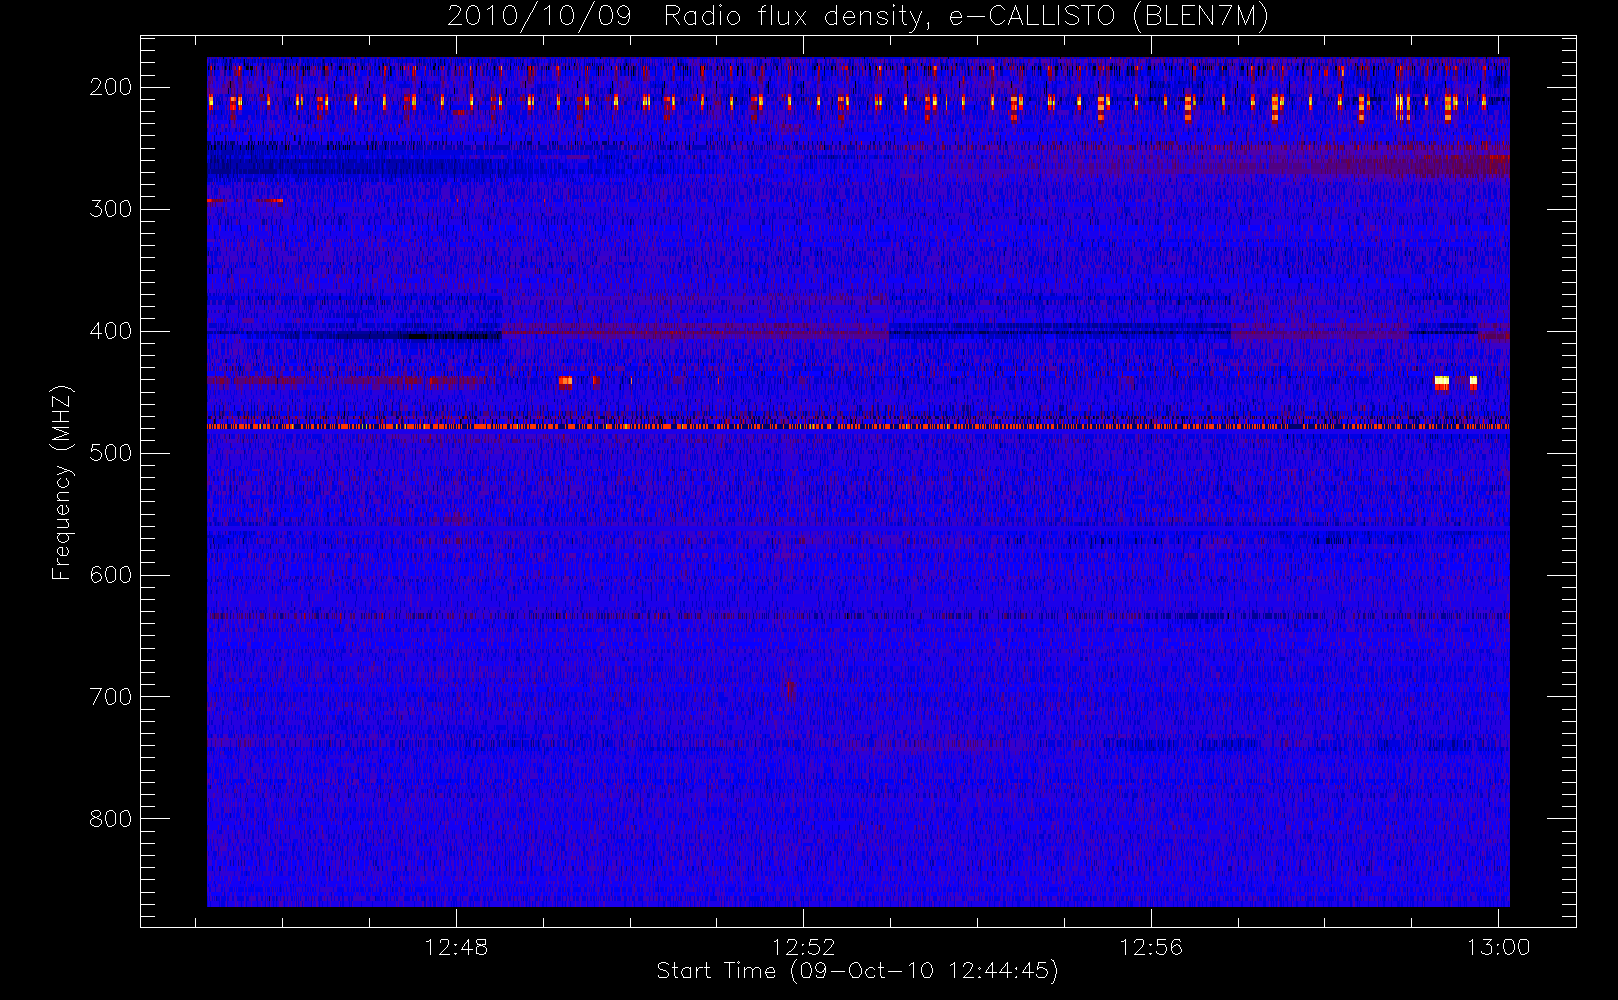Click the 200 frequency tick label

(x=110, y=87)
